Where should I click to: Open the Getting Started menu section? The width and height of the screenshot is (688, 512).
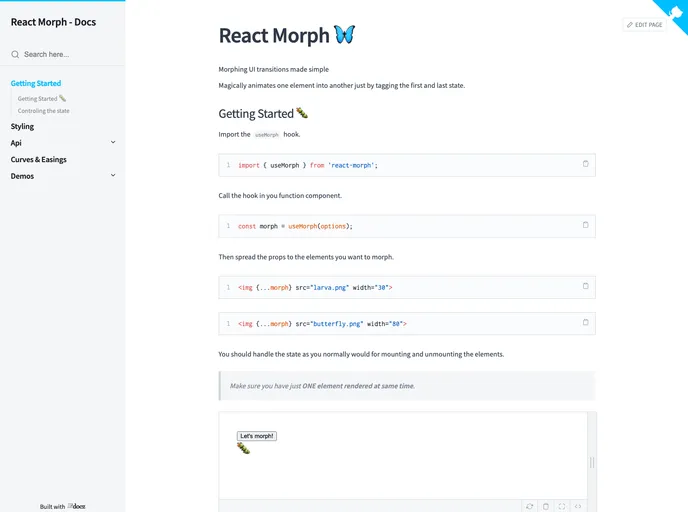[x=36, y=83]
